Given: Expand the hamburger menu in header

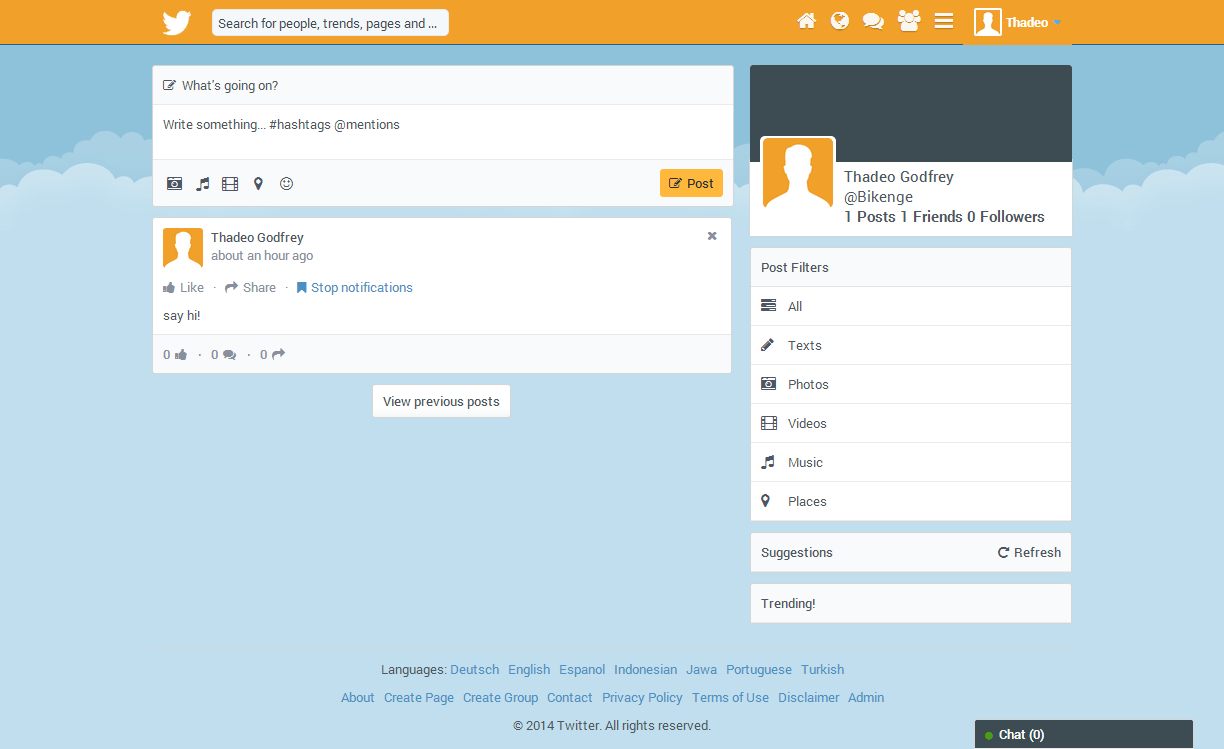Looking at the screenshot, I should pyautogui.click(x=943, y=21).
